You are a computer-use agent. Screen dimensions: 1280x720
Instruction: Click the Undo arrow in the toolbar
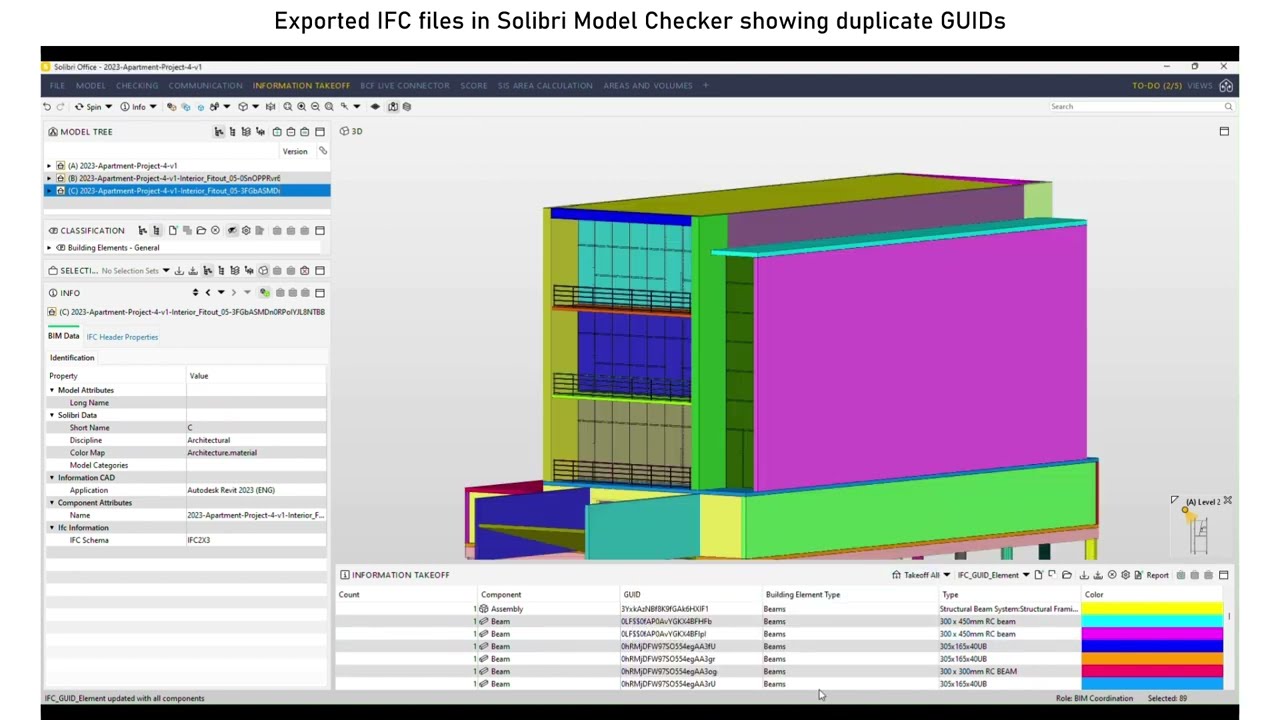click(47, 107)
